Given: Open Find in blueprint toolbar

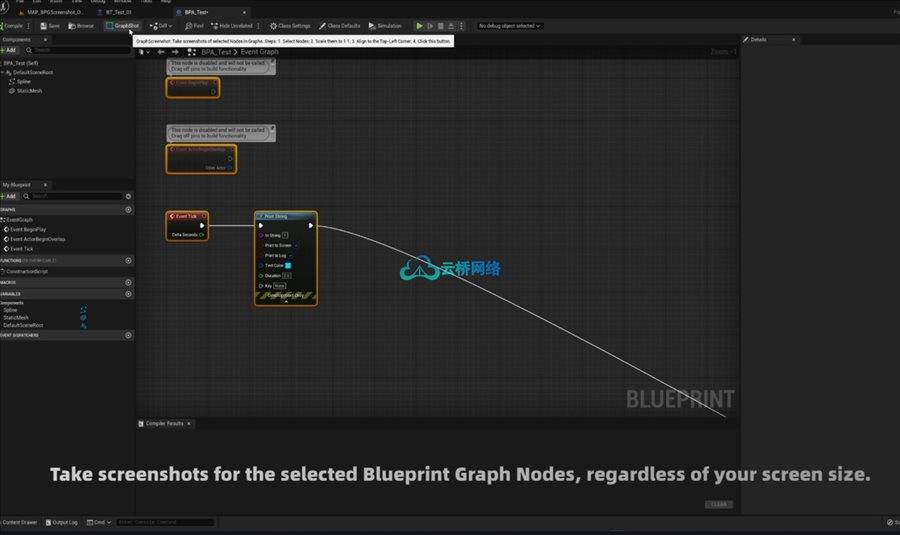Looking at the screenshot, I should (194, 26).
